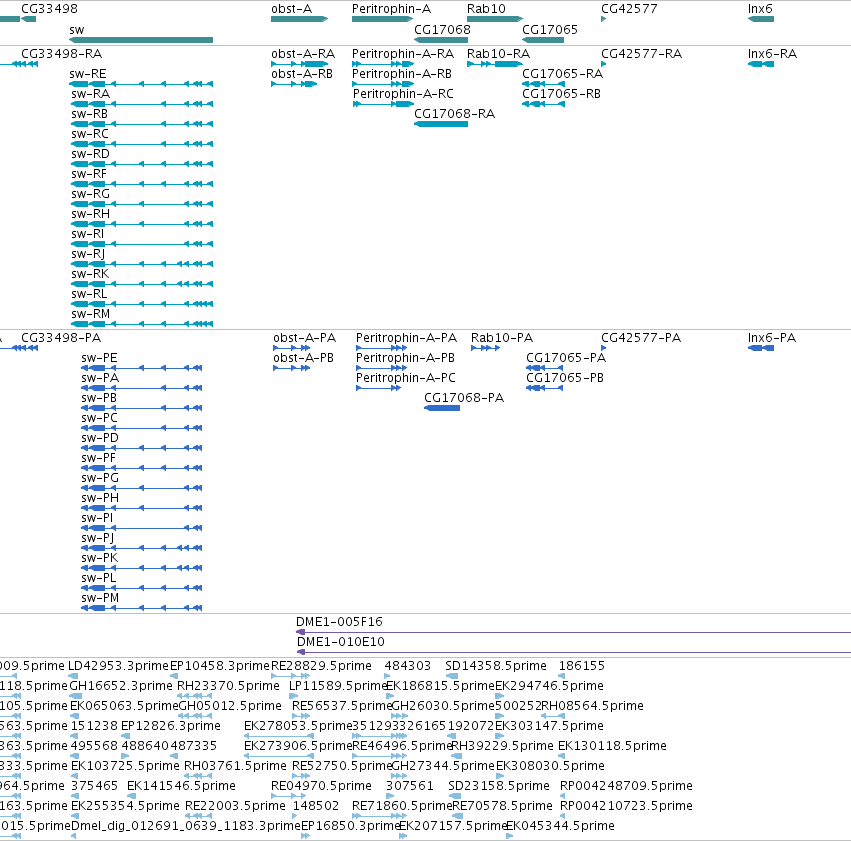Click transcript obst-A-RB

[294, 84]
